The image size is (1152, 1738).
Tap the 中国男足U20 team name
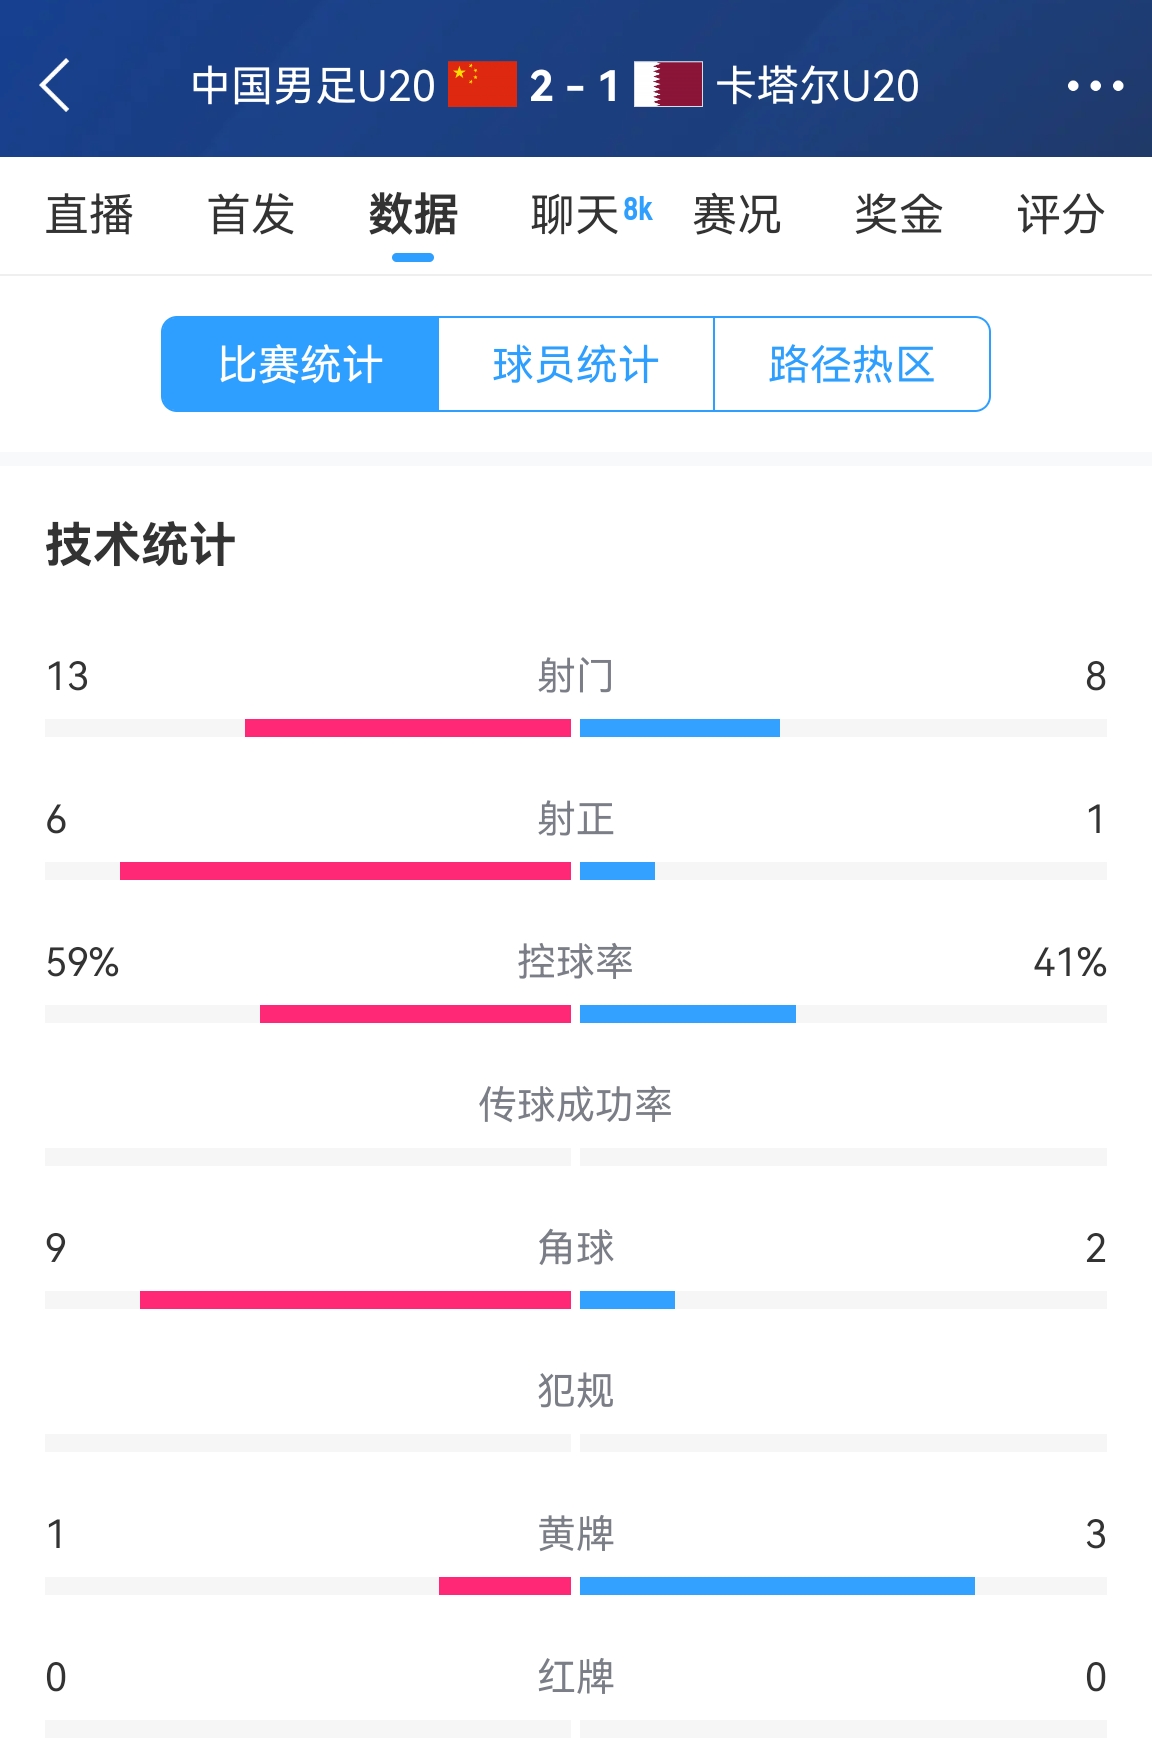313,86
